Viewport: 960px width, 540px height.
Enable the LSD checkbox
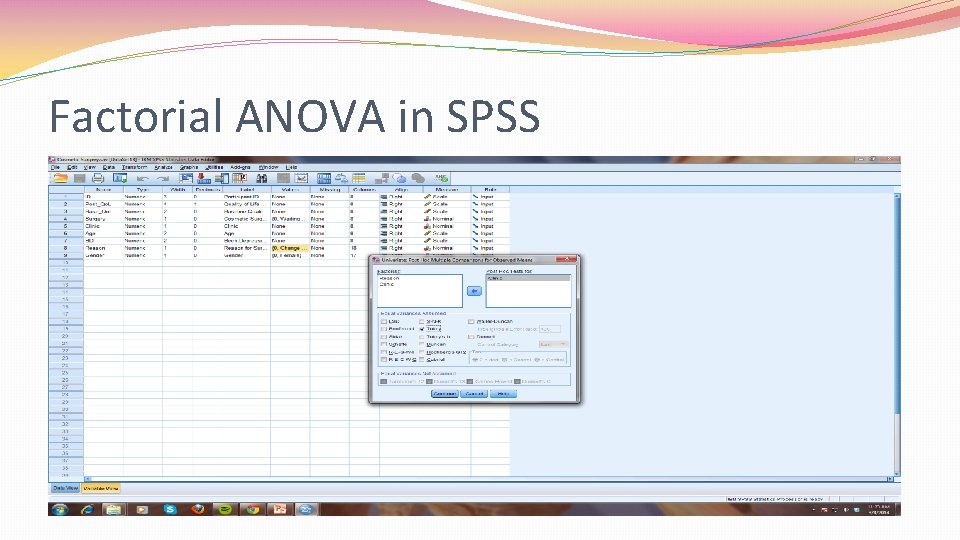(x=384, y=321)
